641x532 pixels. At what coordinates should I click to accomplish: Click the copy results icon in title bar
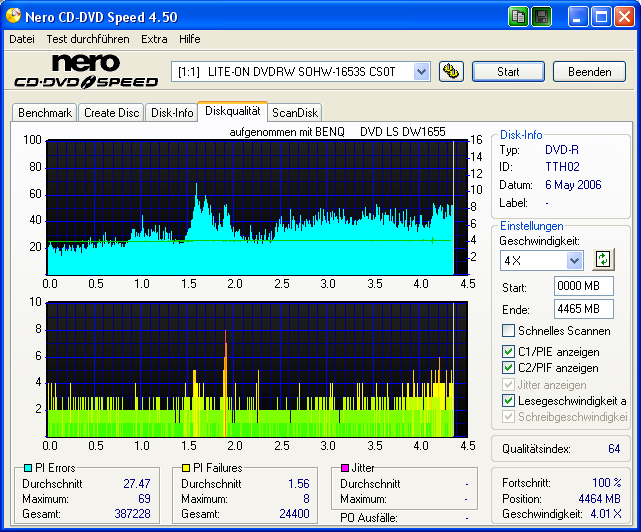point(518,17)
